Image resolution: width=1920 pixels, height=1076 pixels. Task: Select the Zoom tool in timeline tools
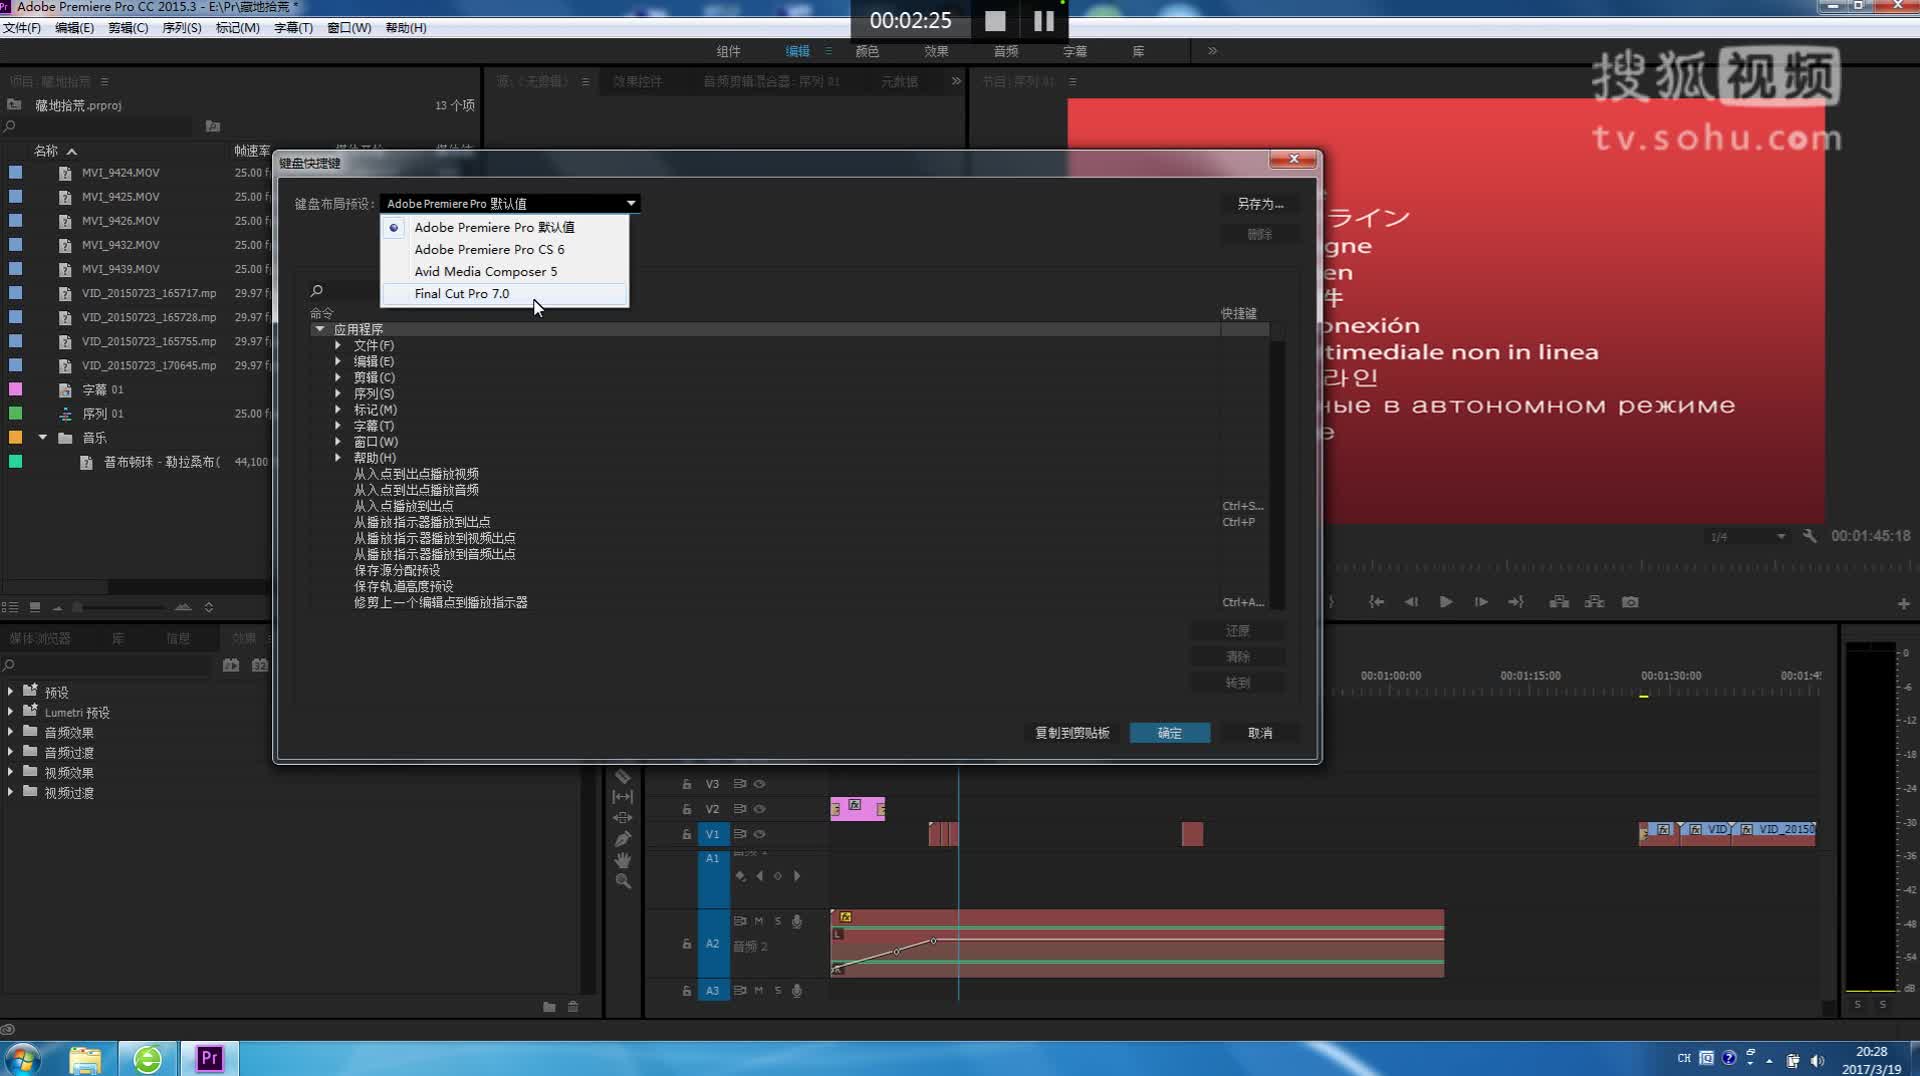[622, 881]
